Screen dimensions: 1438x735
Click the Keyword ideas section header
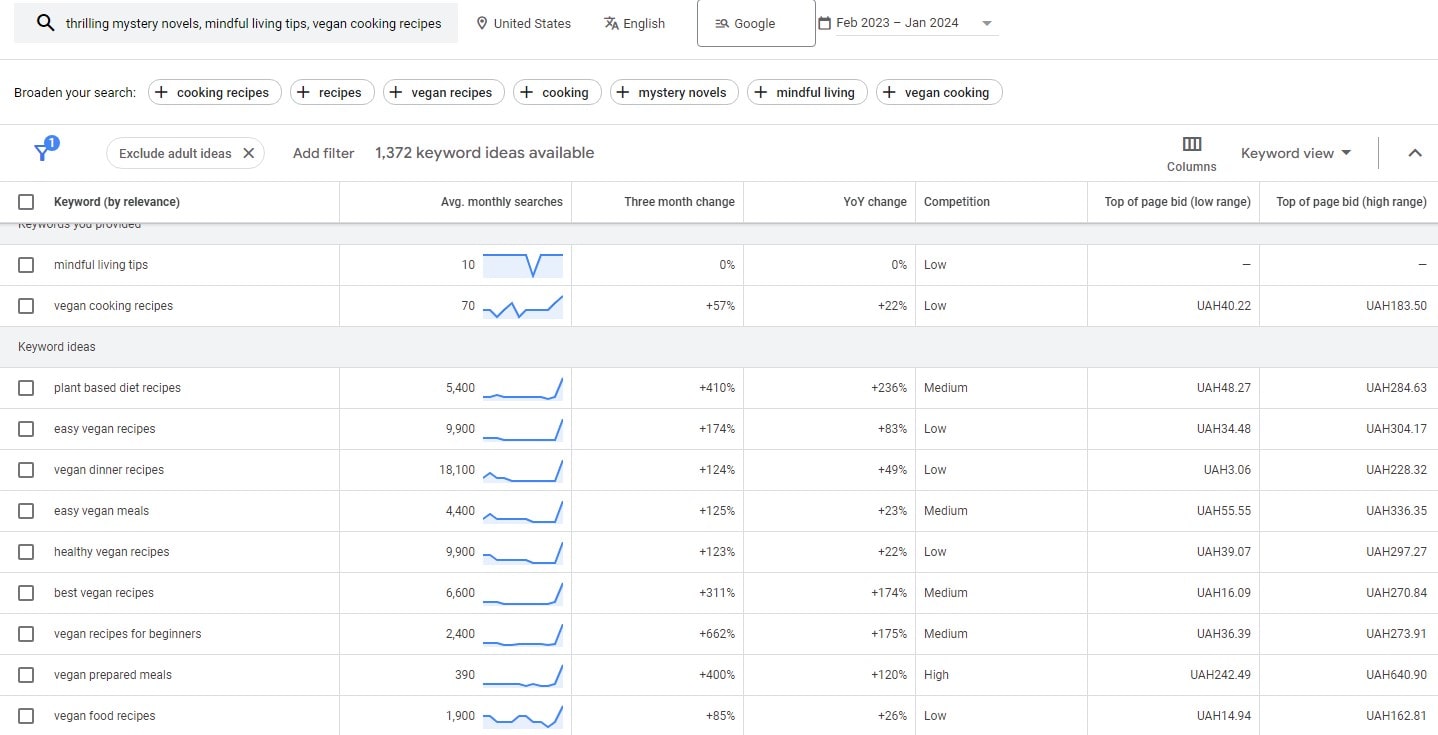coord(57,347)
